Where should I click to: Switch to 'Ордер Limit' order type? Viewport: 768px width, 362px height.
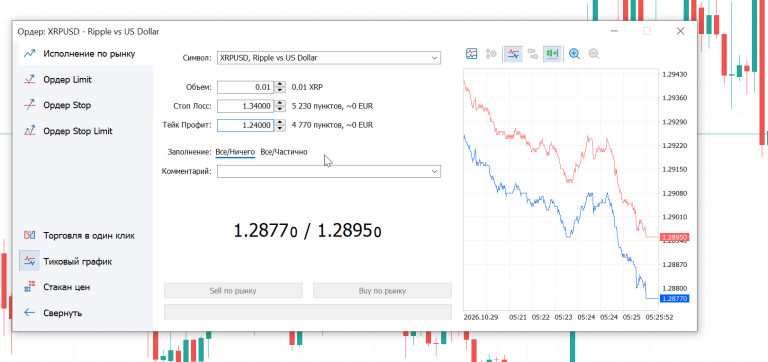(67, 79)
